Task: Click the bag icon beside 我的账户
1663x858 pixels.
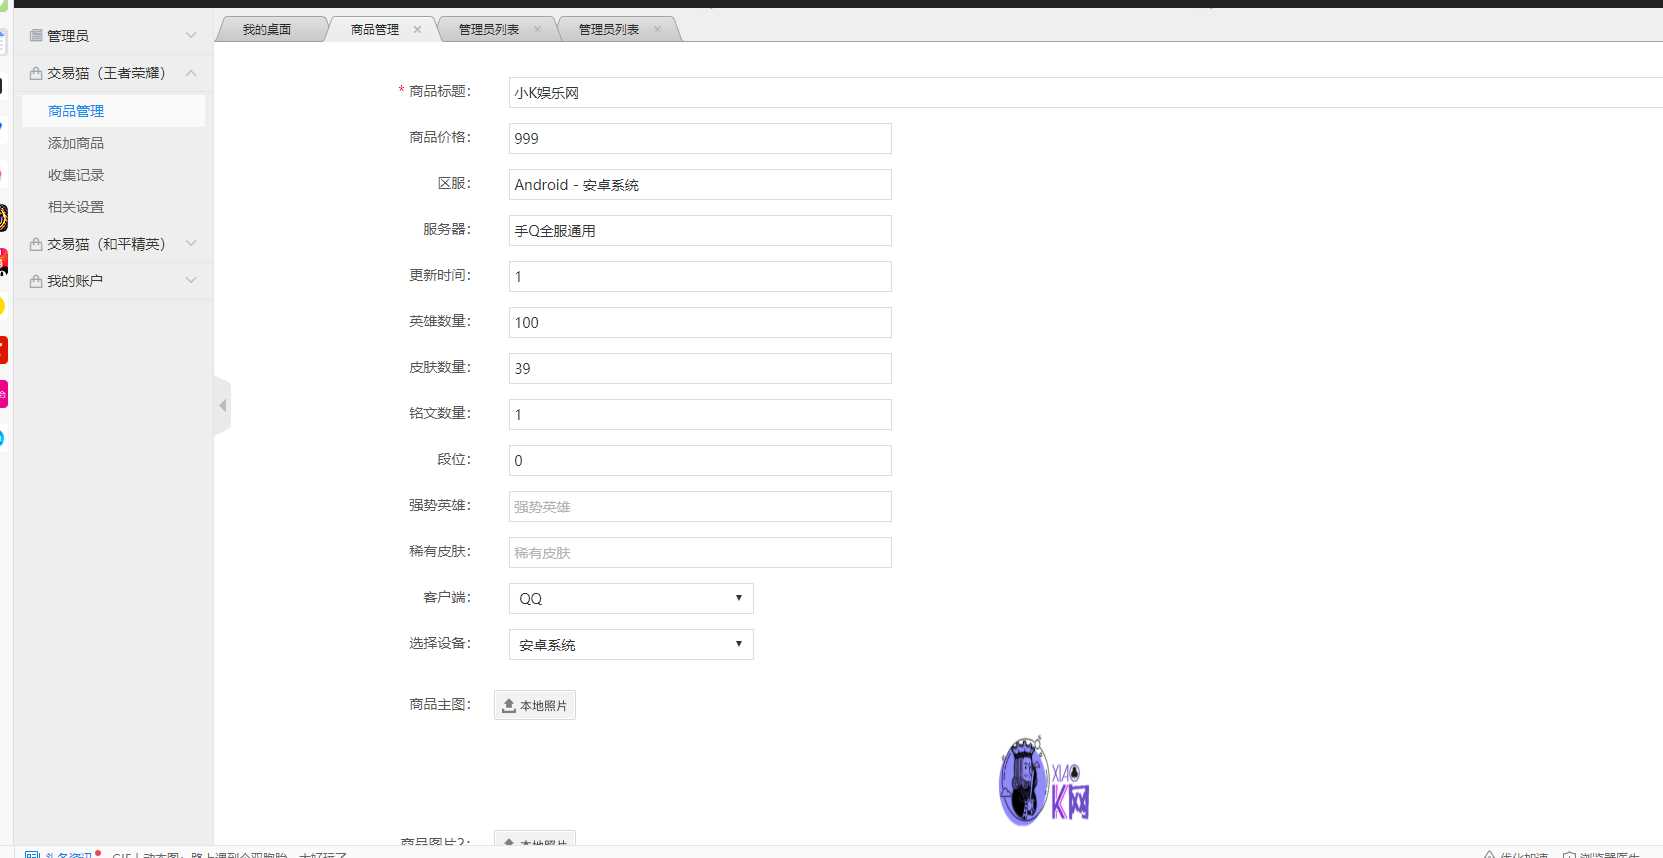Action: (36, 281)
